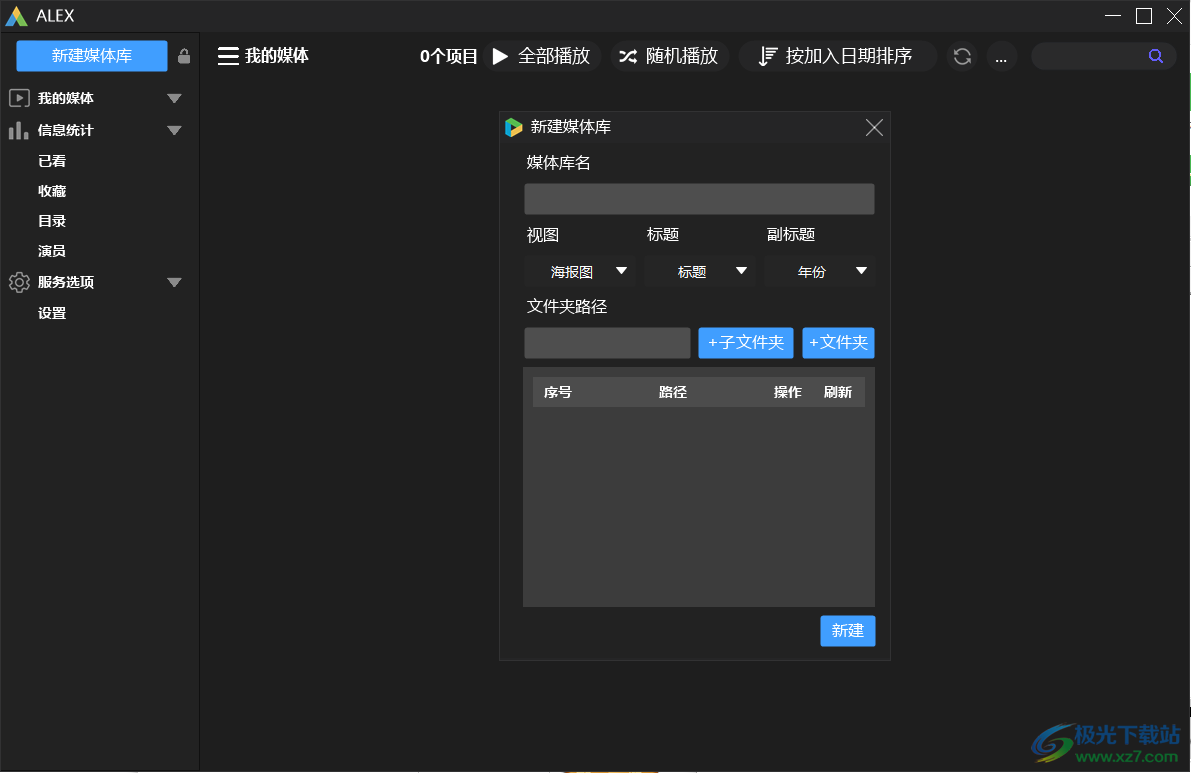Click the 服务选项 gear icon
The image size is (1191, 773).
[x=18, y=282]
